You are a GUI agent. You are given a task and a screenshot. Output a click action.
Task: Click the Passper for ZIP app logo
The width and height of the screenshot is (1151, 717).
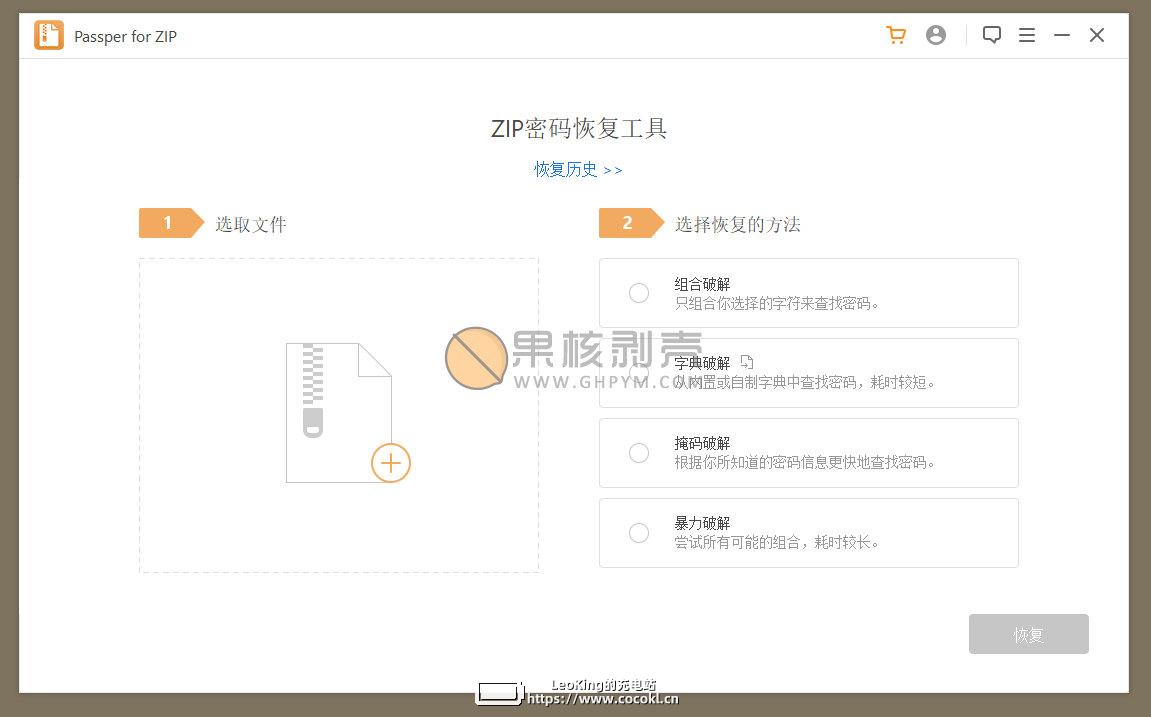[49, 35]
